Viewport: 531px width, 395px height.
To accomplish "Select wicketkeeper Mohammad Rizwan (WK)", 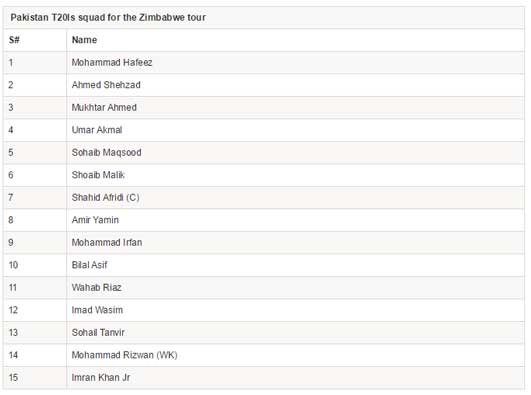I will pos(125,355).
